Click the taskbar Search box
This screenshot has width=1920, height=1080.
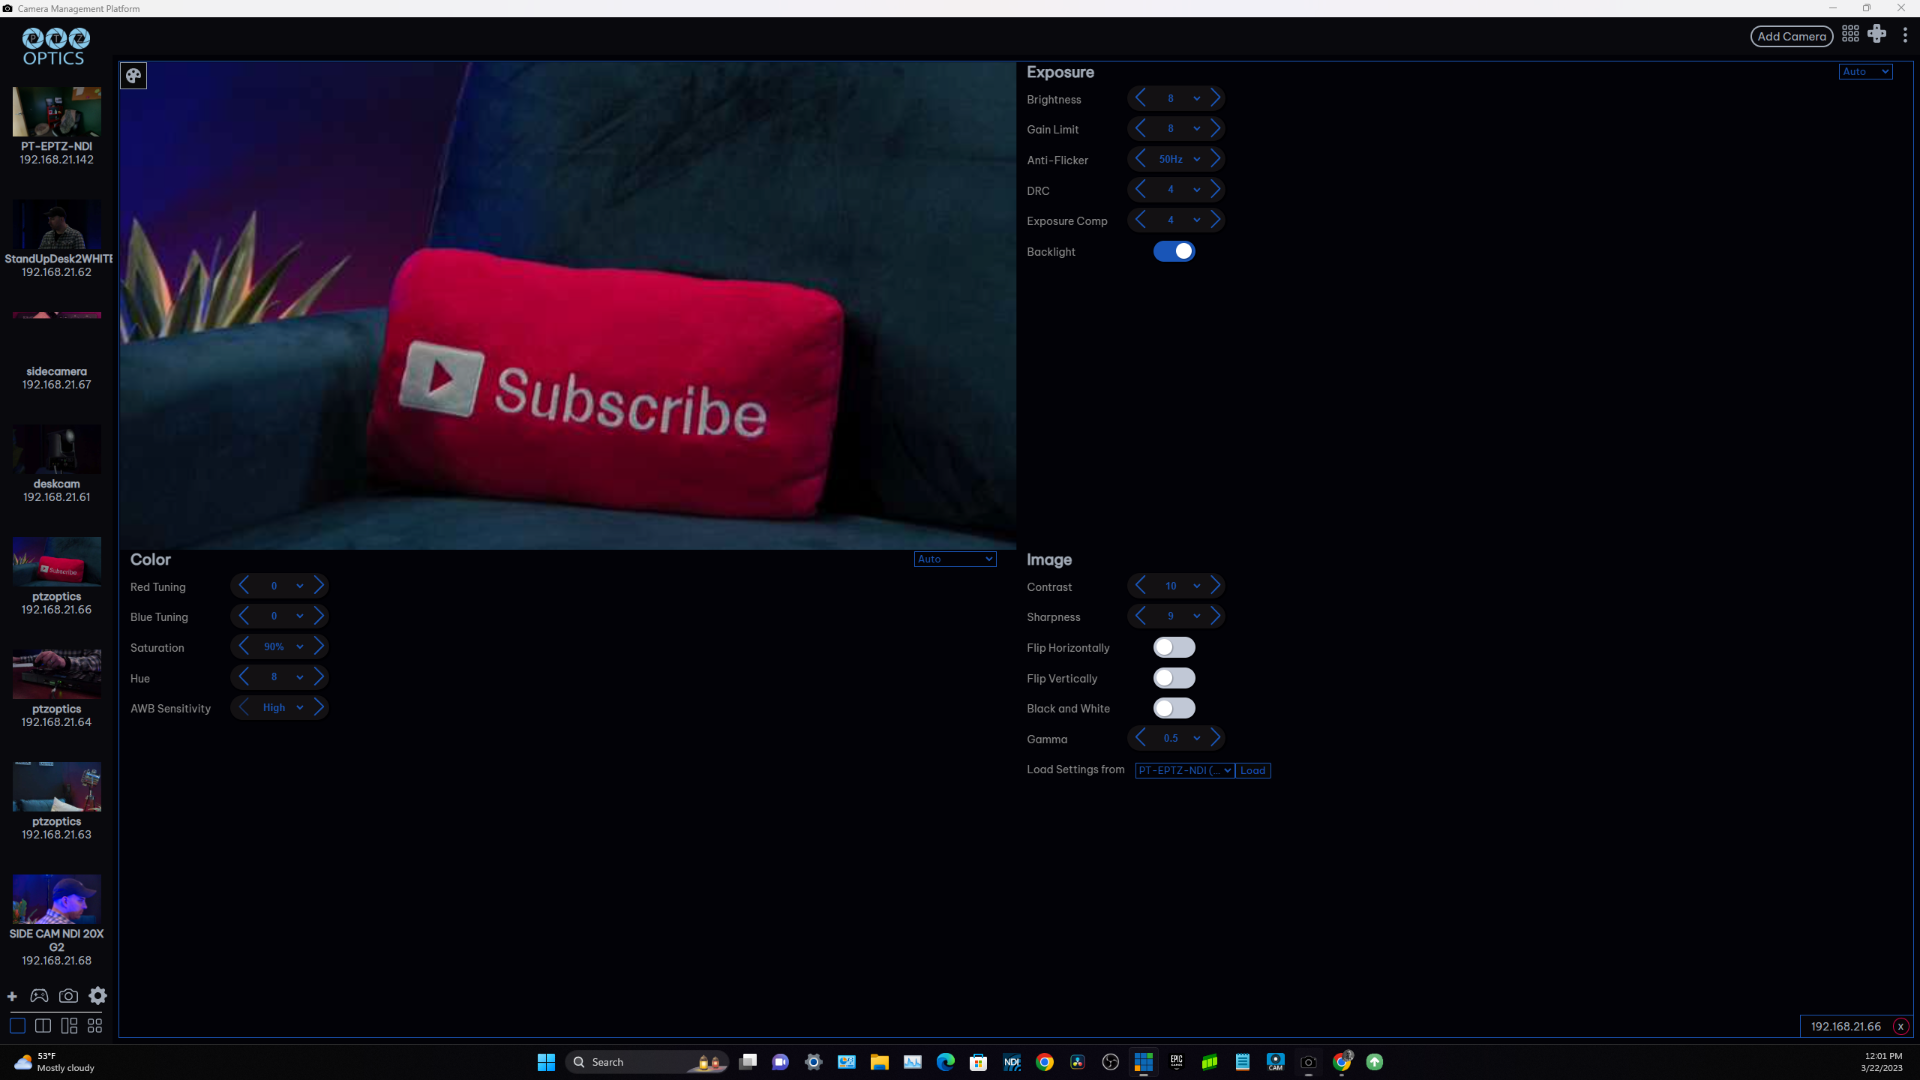(x=648, y=1062)
